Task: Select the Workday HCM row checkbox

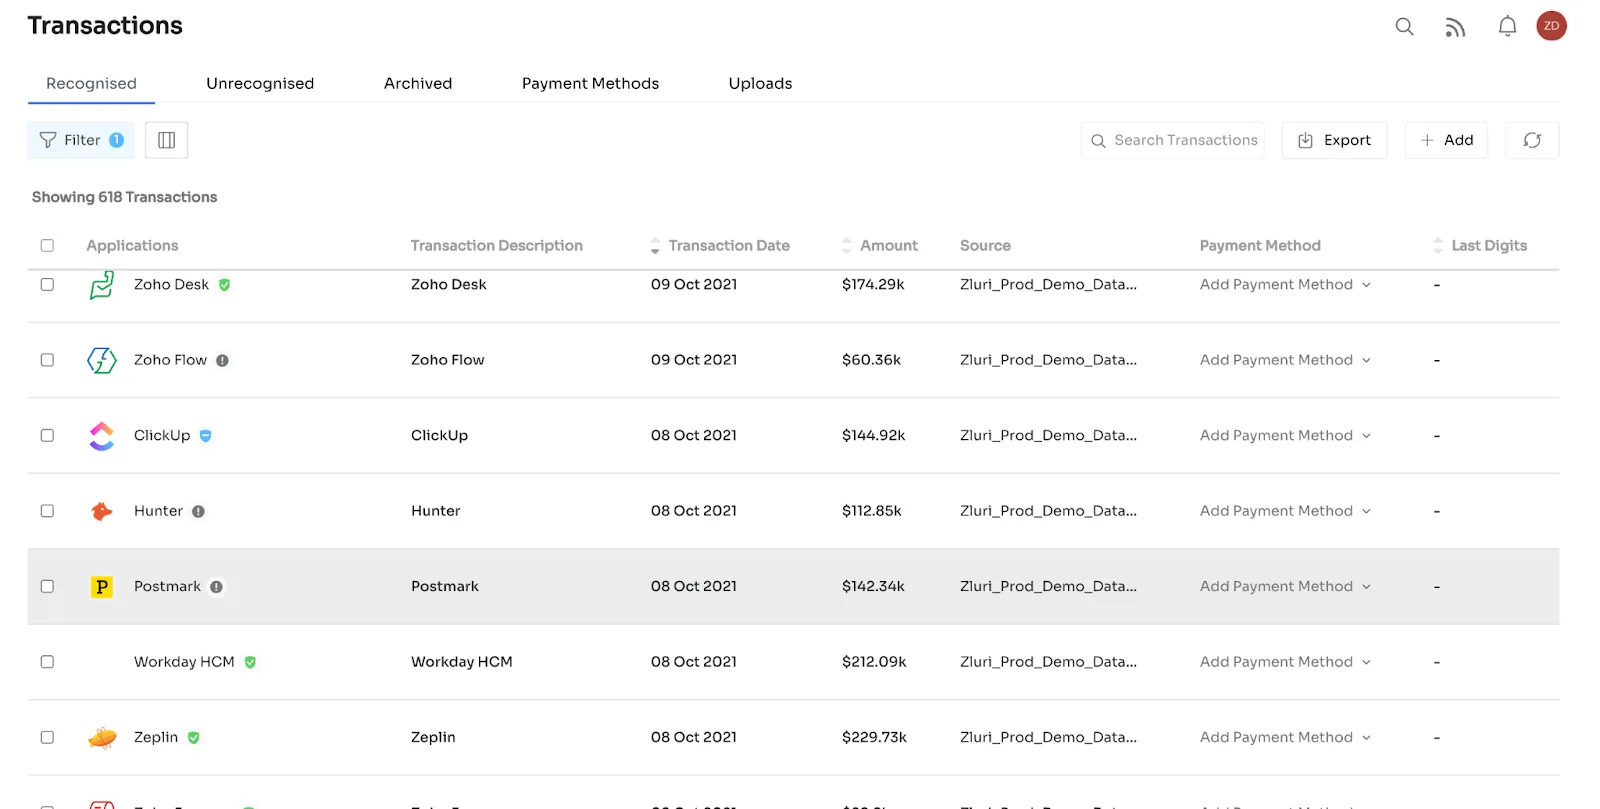Action: [x=47, y=662]
